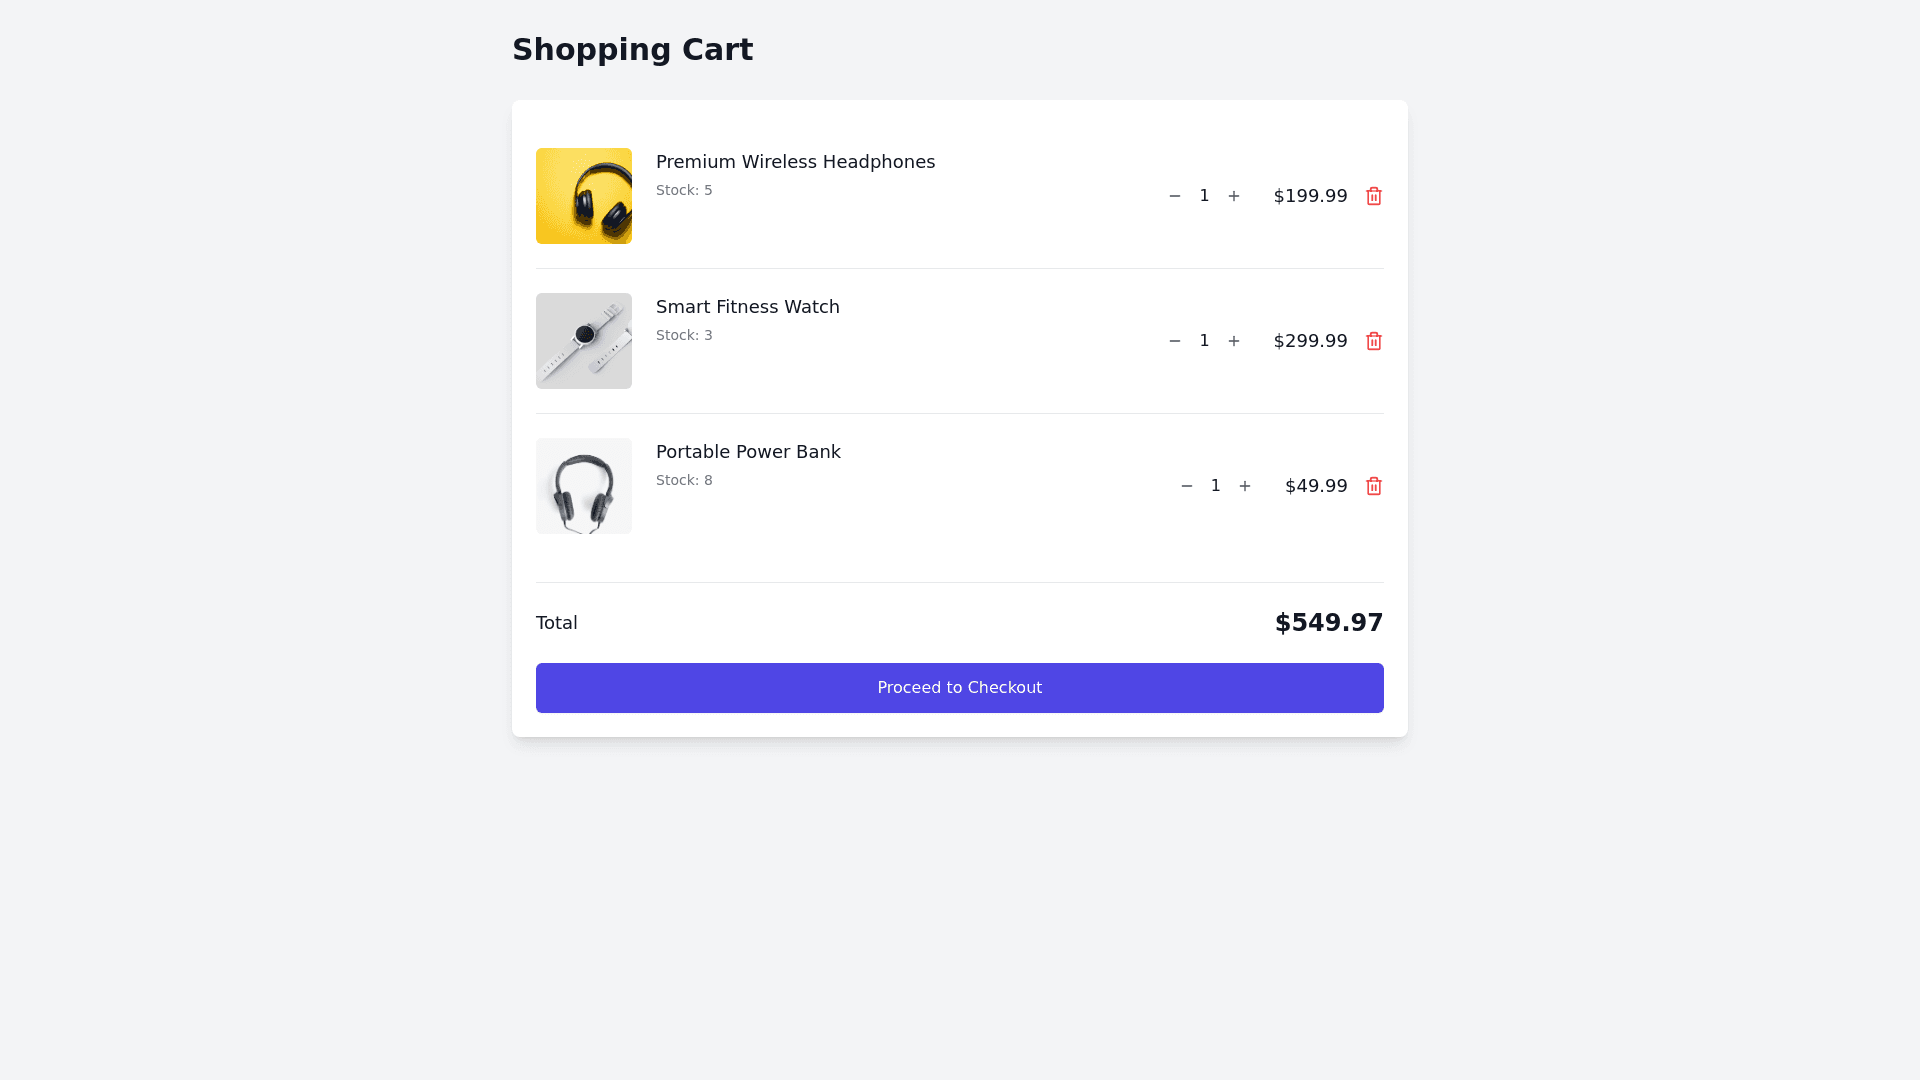
Task: Click the $199.99 headphones price
Action: [x=1310, y=196]
